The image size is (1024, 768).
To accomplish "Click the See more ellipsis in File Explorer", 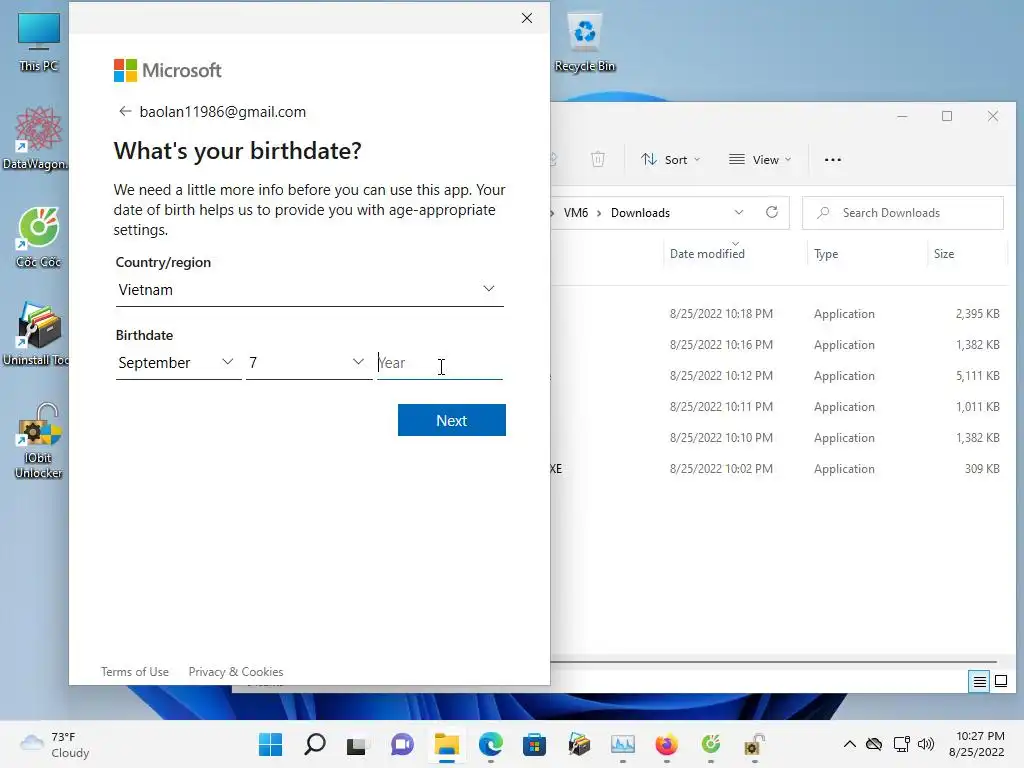I will 833,159.
